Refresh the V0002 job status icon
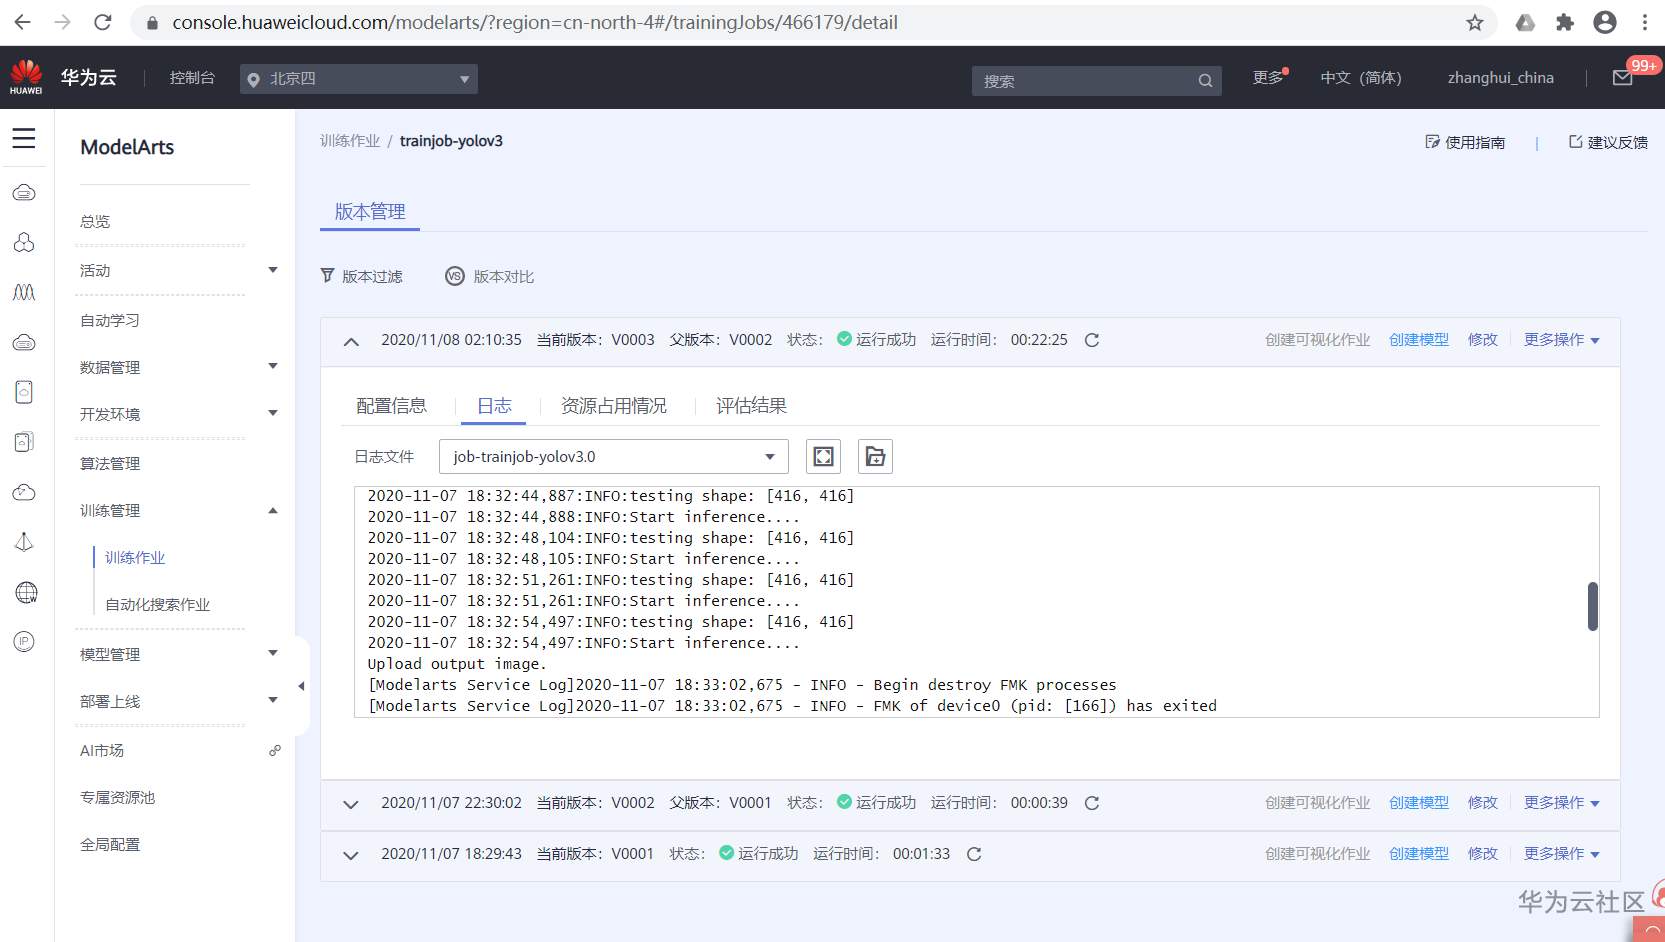Image resolution: width=1665 pixels, height=942 pixels. (1092, 803)
